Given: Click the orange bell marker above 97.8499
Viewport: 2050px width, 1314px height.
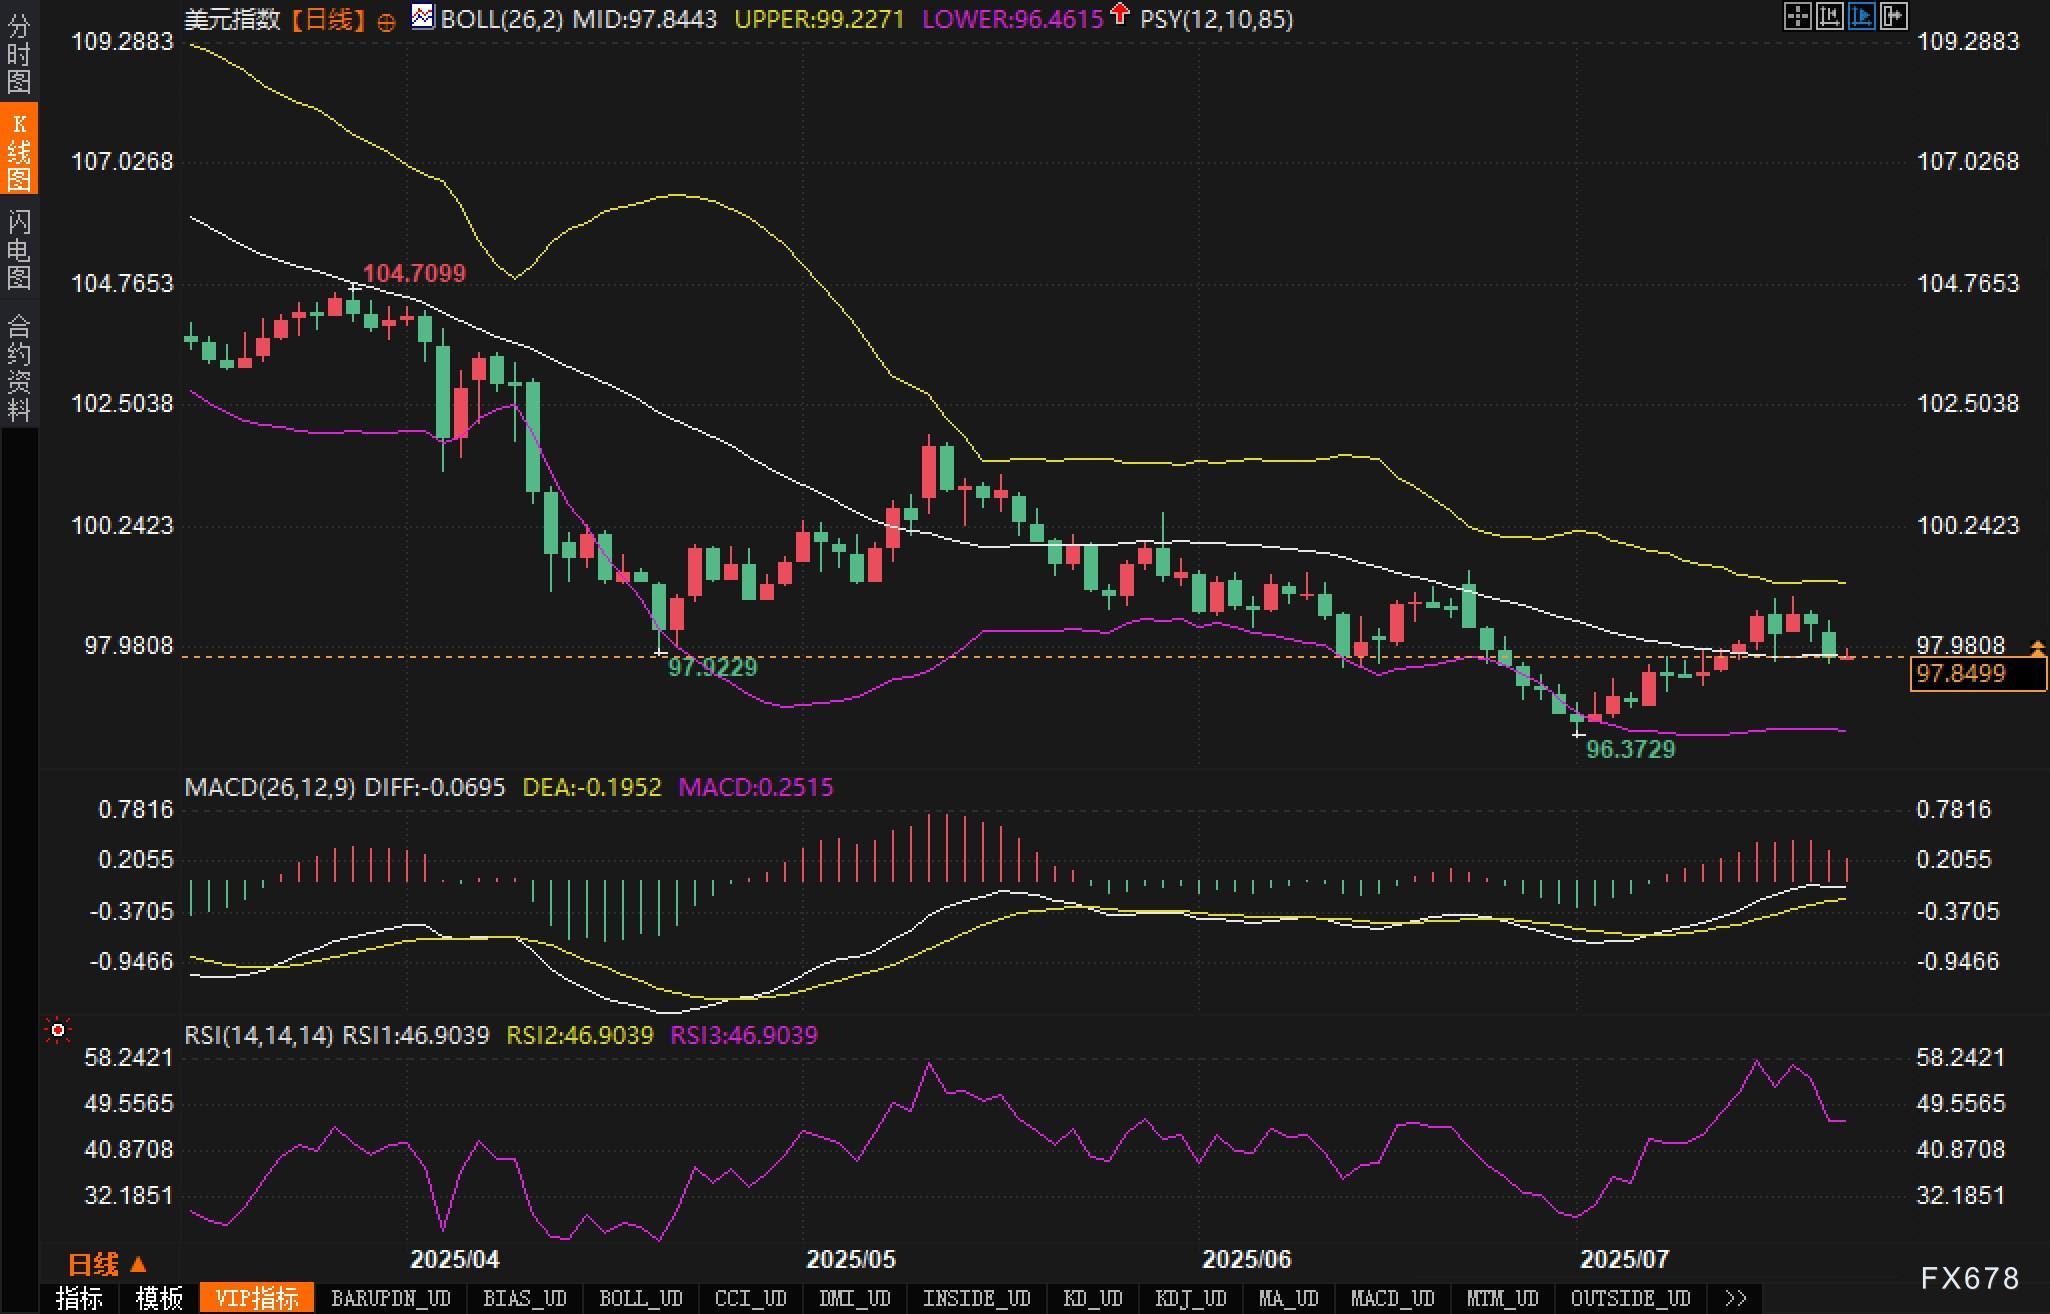Looking at the screenshot, I should 2037,648.
